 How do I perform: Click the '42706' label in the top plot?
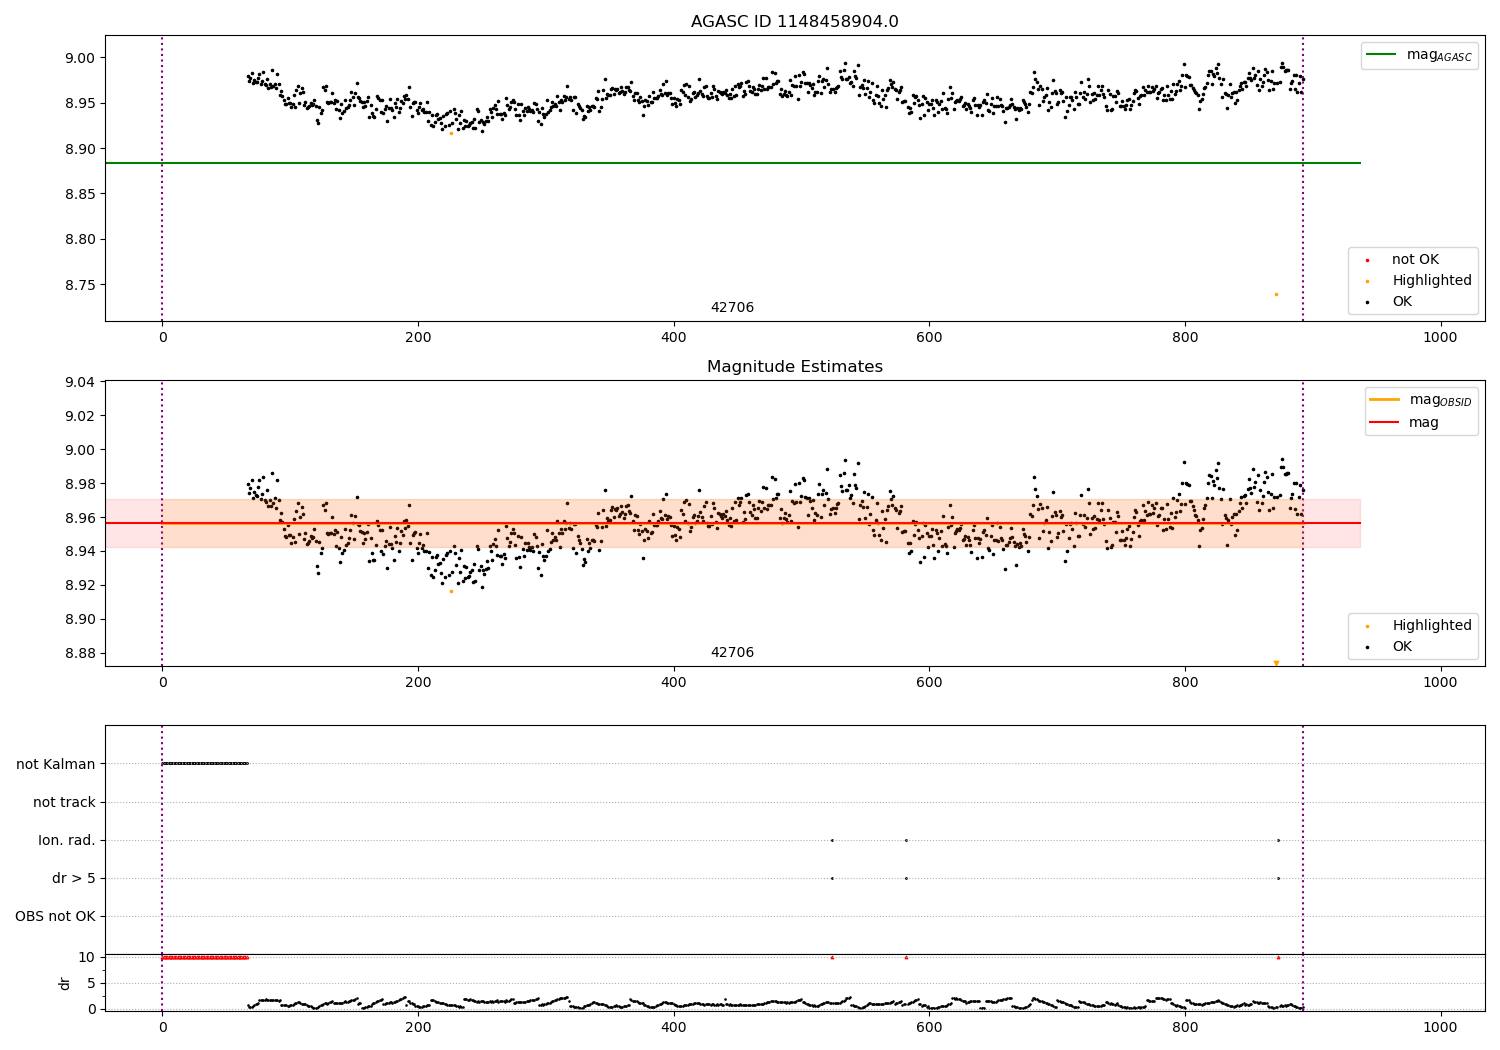732,308
